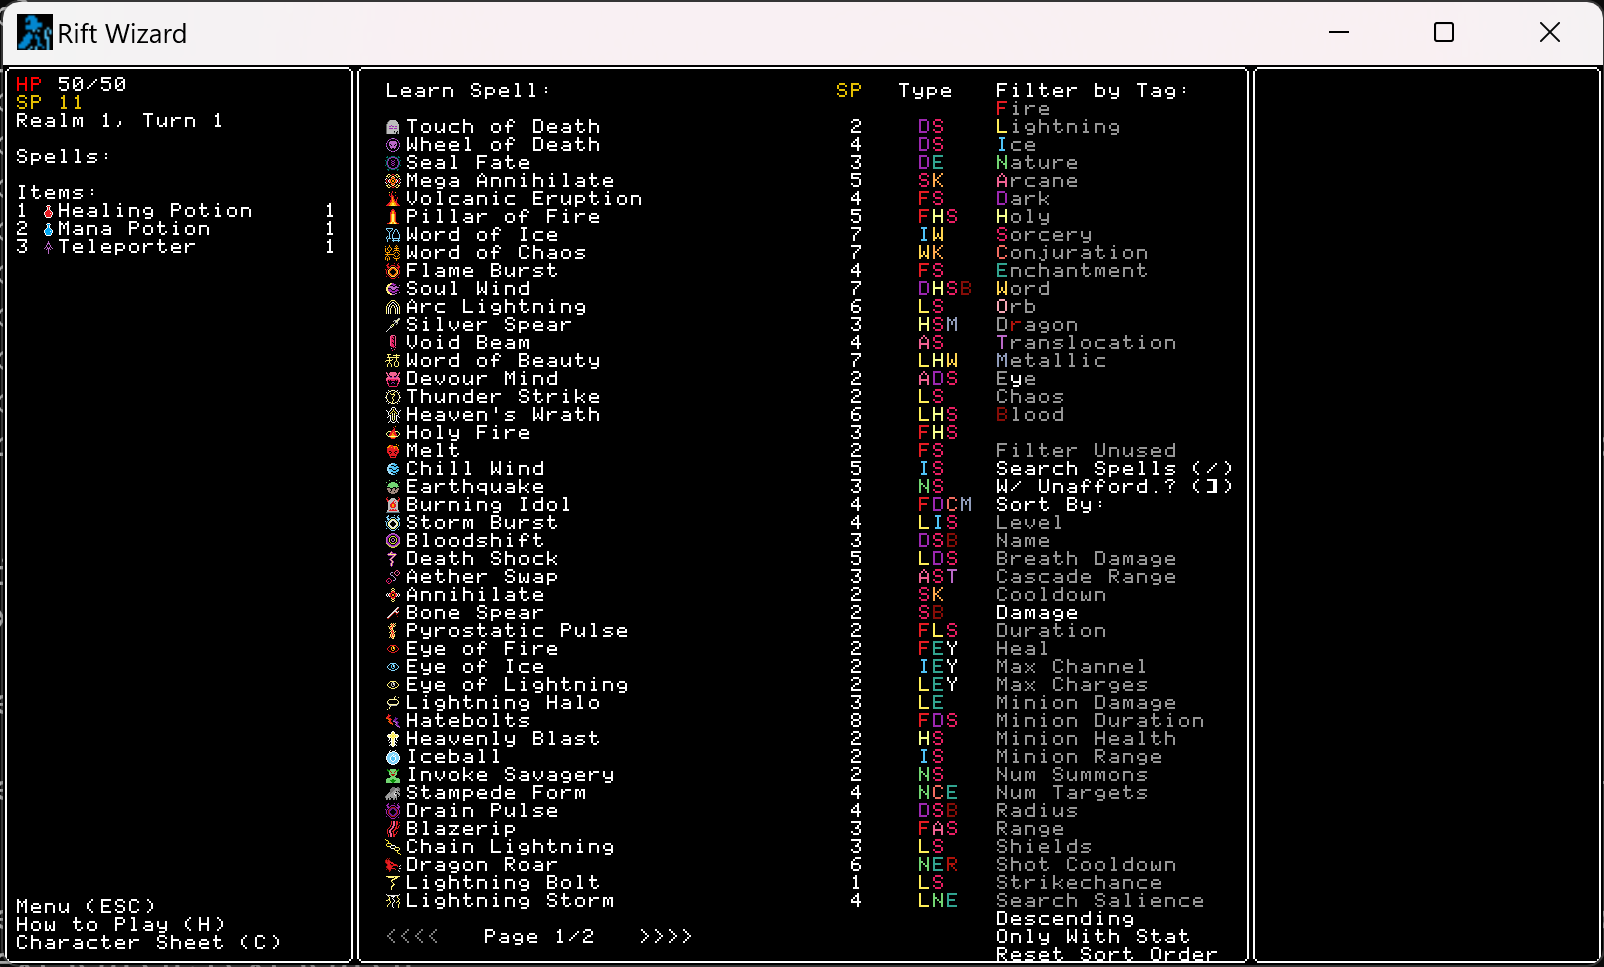The width and height of the screenshot is (1604, 967).
Task: Click the Healing Potion item icon
Action: point(48,211)
